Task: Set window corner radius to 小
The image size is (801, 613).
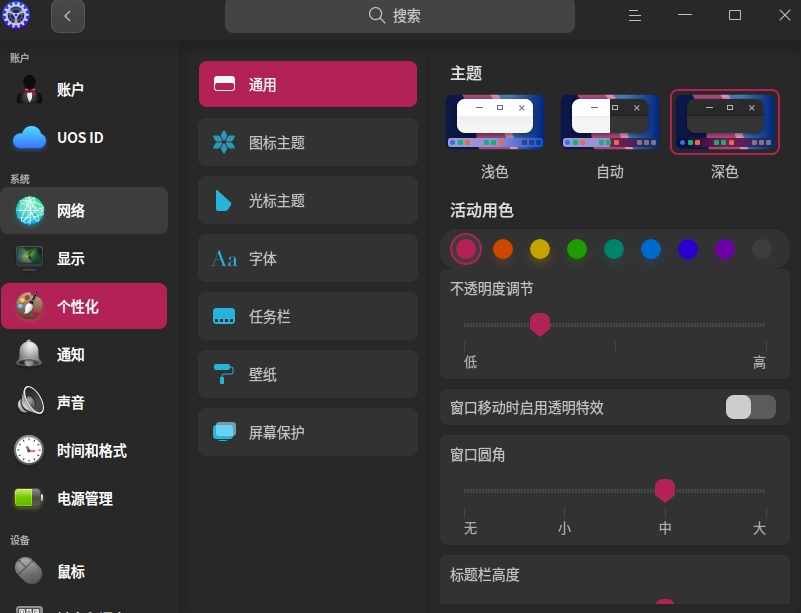Action: click(x=564, y=528)
